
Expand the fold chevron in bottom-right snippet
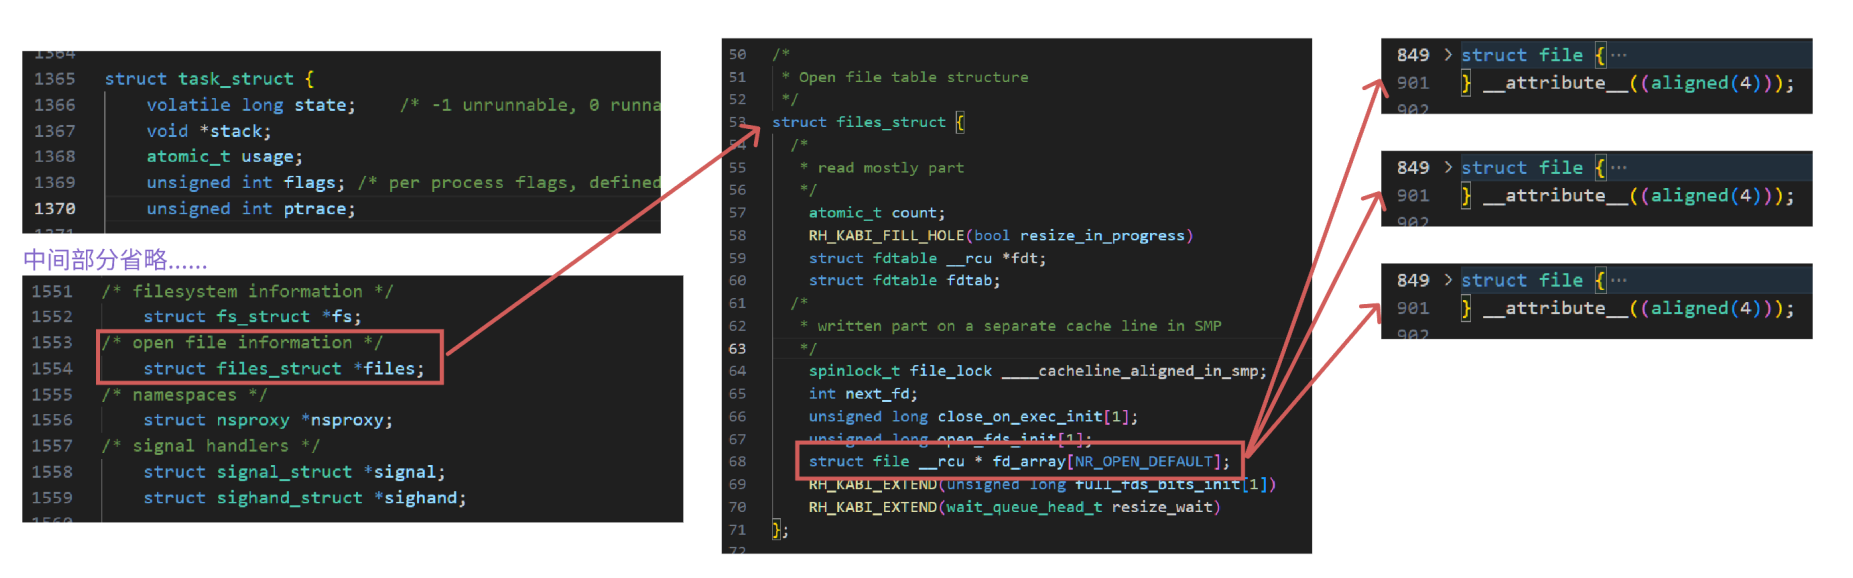(x=1447, y=281)
